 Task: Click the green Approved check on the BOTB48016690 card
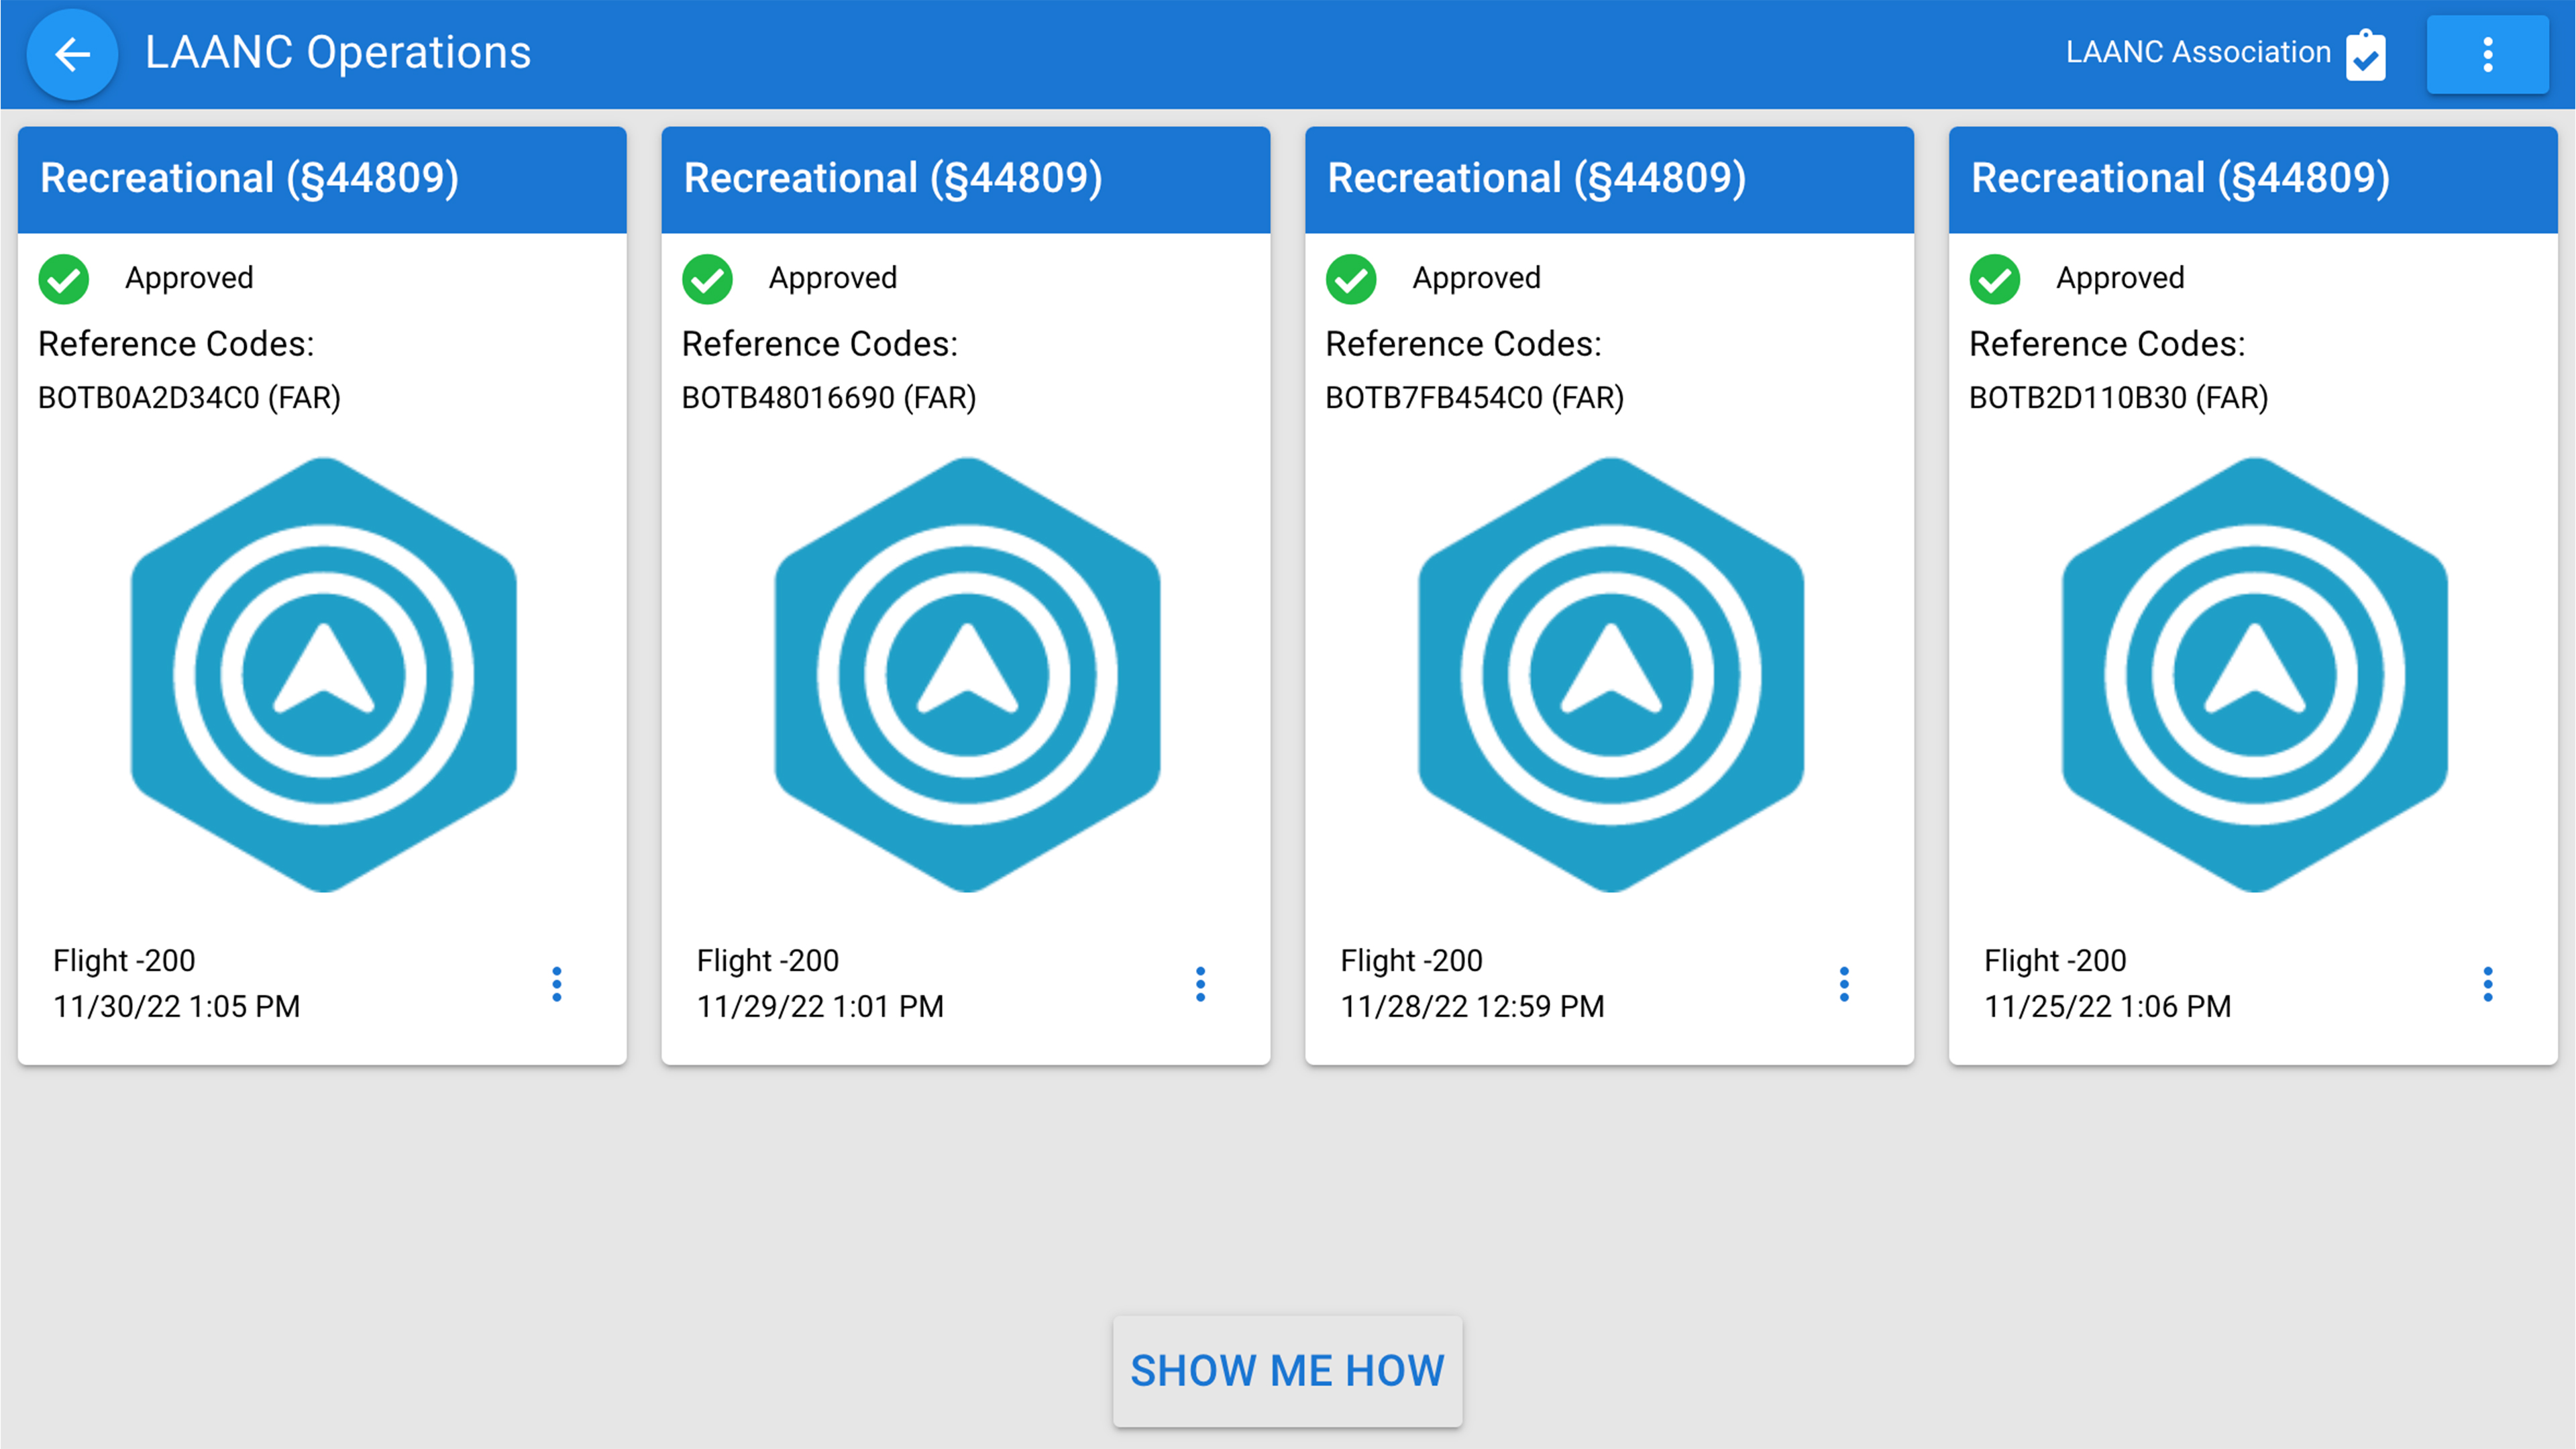click(x=708, y=279)
